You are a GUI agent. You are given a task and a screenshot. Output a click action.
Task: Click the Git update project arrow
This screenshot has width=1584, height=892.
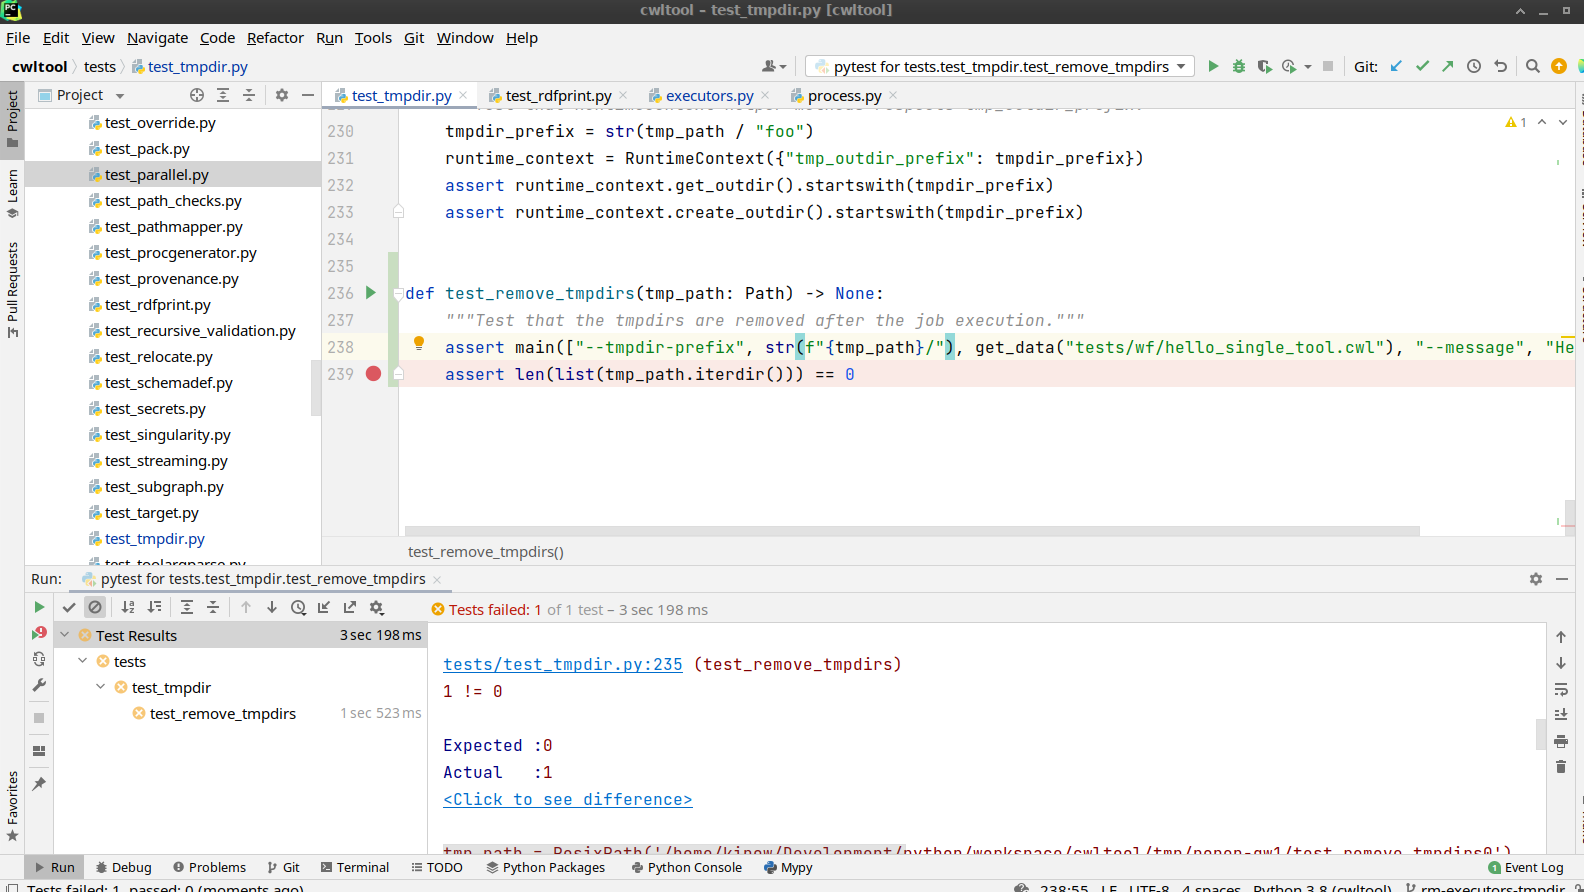(1396, 66)
